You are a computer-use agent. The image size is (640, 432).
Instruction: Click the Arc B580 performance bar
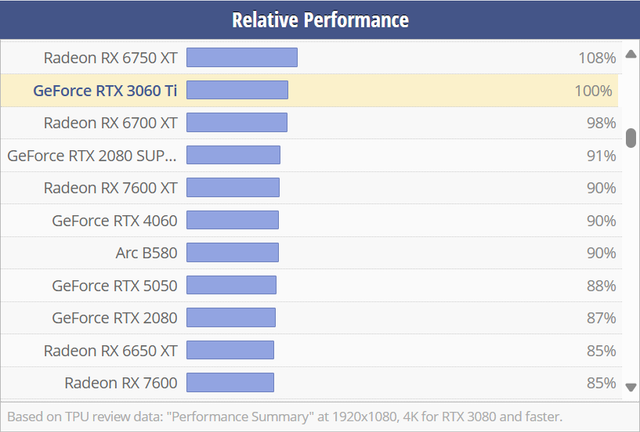[x=232, y=252]
